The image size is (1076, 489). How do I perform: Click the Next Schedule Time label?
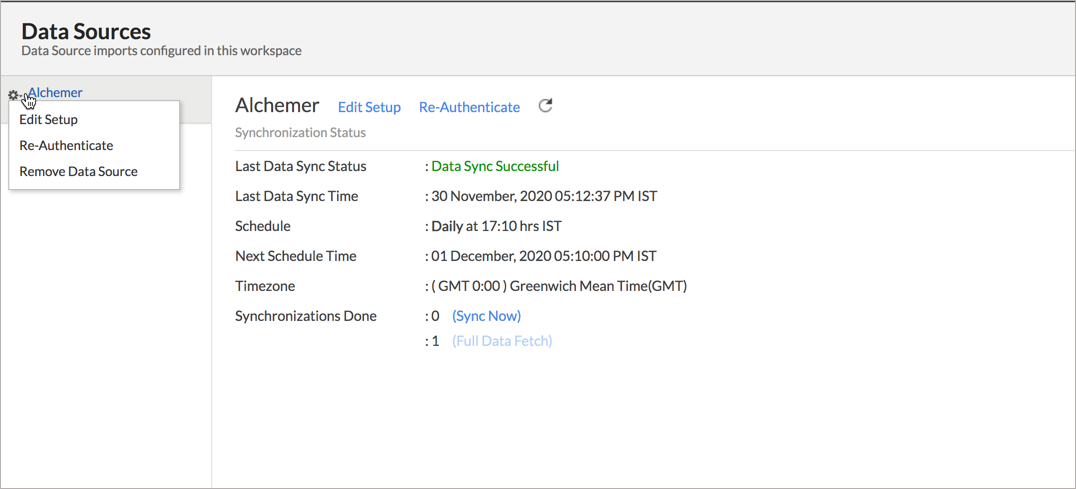tap(296, 257)
